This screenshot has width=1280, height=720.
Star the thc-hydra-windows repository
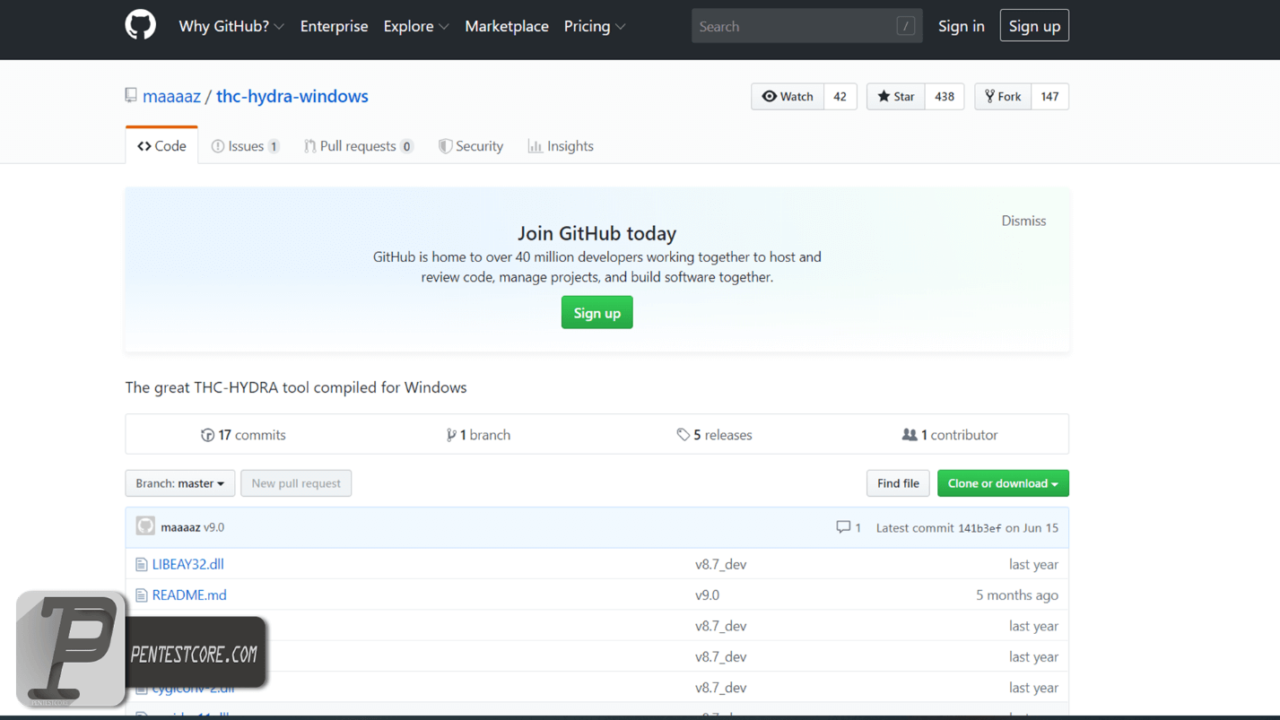click(896, 97)
